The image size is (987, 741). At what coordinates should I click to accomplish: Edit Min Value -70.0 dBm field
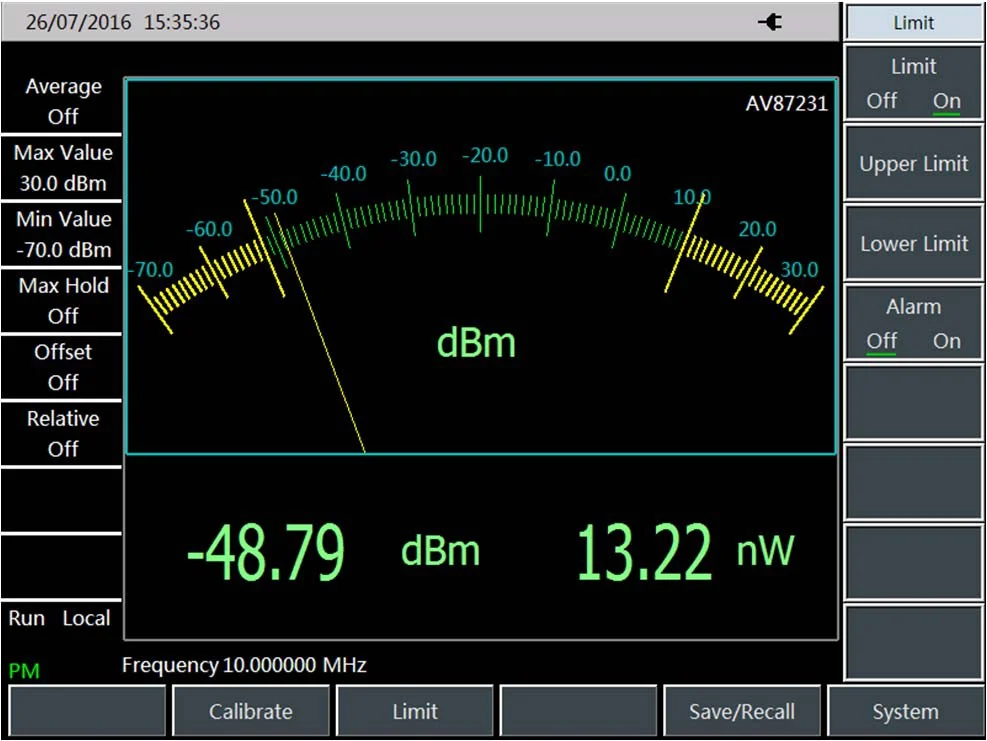[62, 234]
